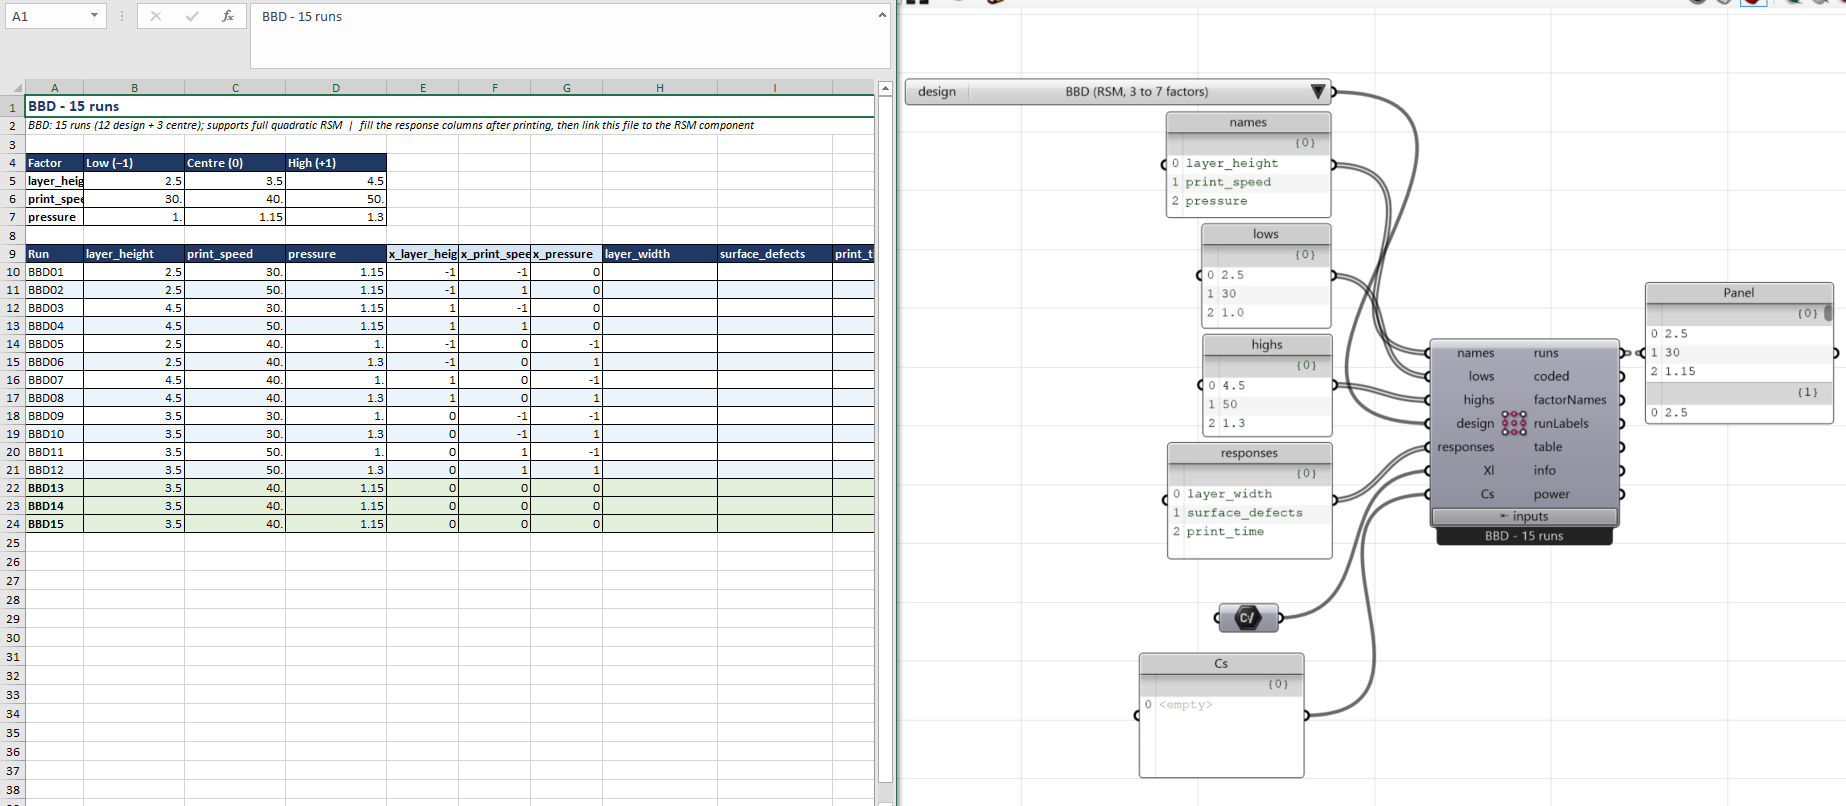Click the spreadsheet scrollbar up arrow

(x=885, y=89)
